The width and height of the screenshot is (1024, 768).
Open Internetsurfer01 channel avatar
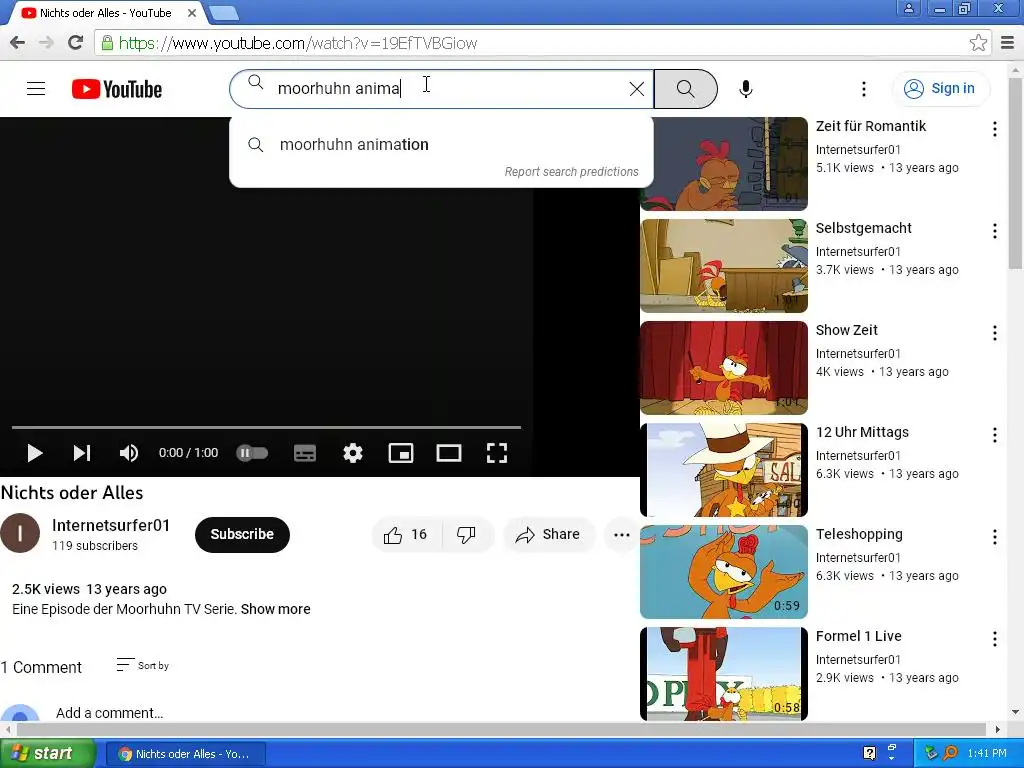[x=20, y=534]
